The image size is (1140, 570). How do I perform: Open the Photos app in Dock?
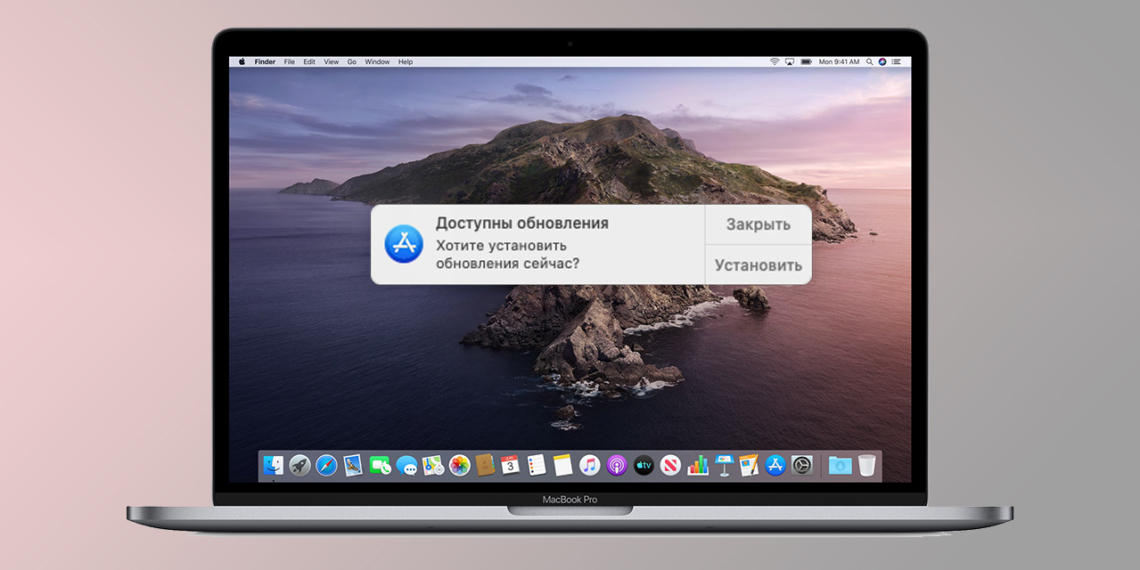459,465
